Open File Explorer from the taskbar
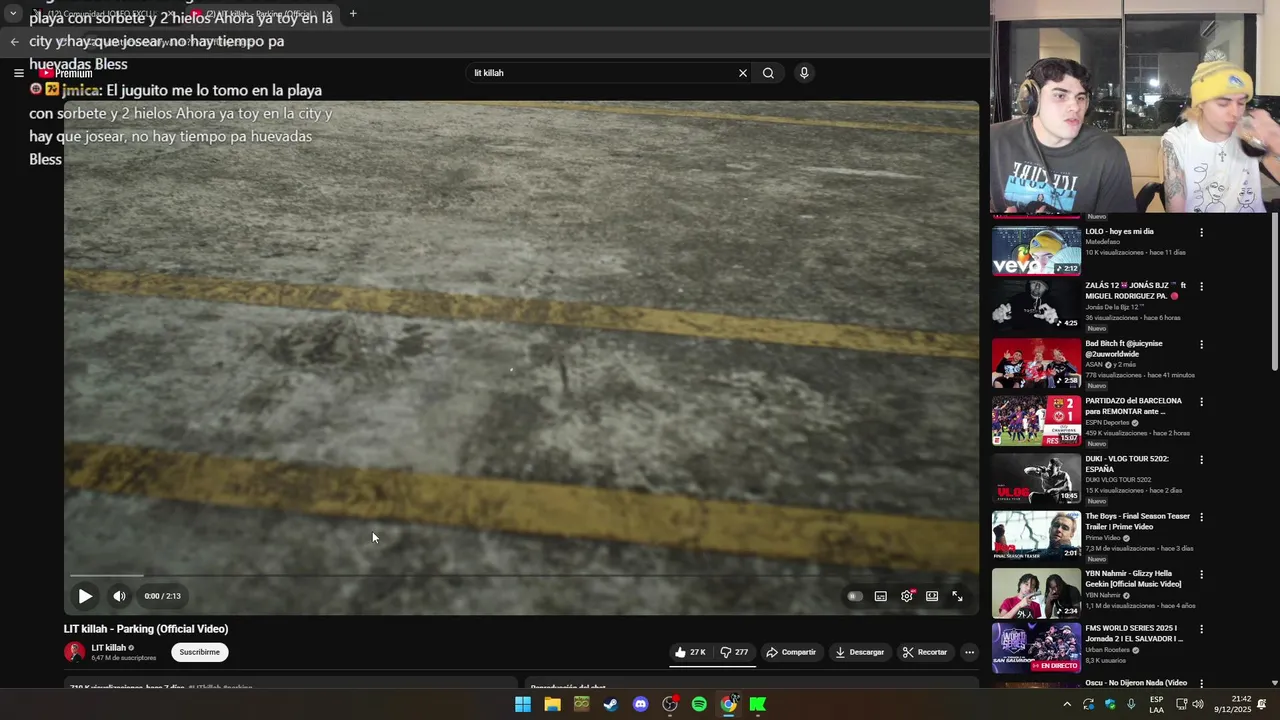 coord(552,704)
